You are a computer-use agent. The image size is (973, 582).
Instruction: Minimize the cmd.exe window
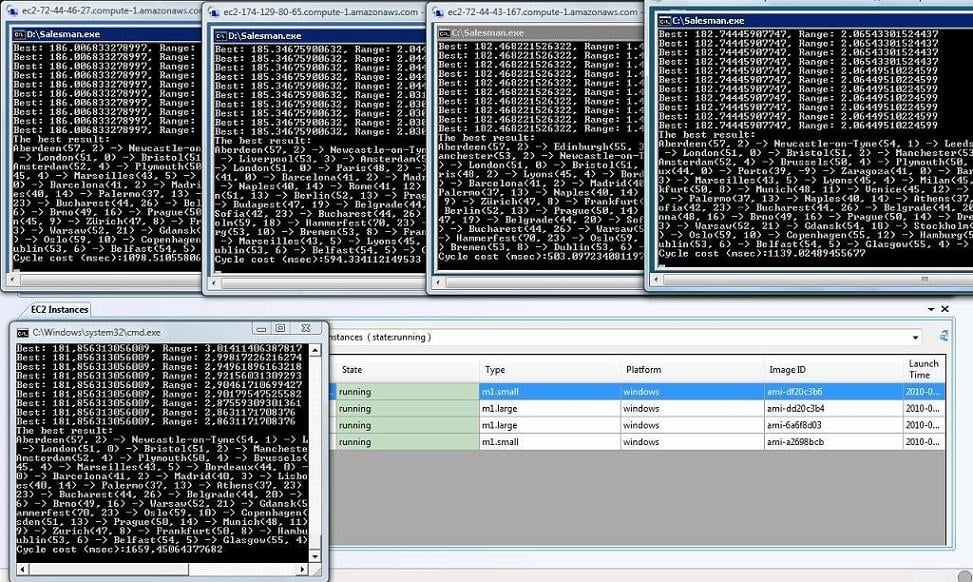(261, 328)
